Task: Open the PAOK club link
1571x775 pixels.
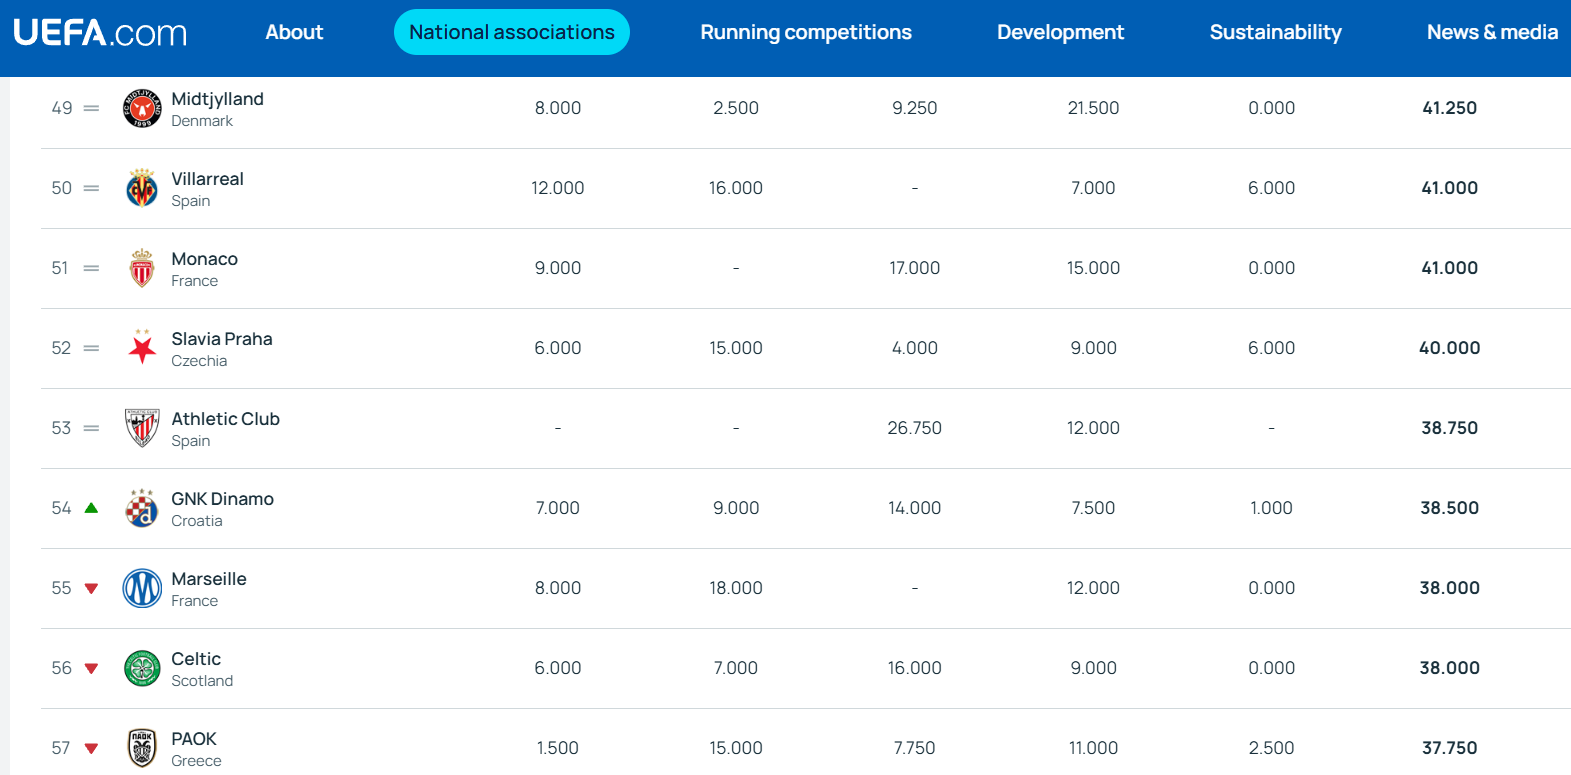Action: click(x=193, y=739)
